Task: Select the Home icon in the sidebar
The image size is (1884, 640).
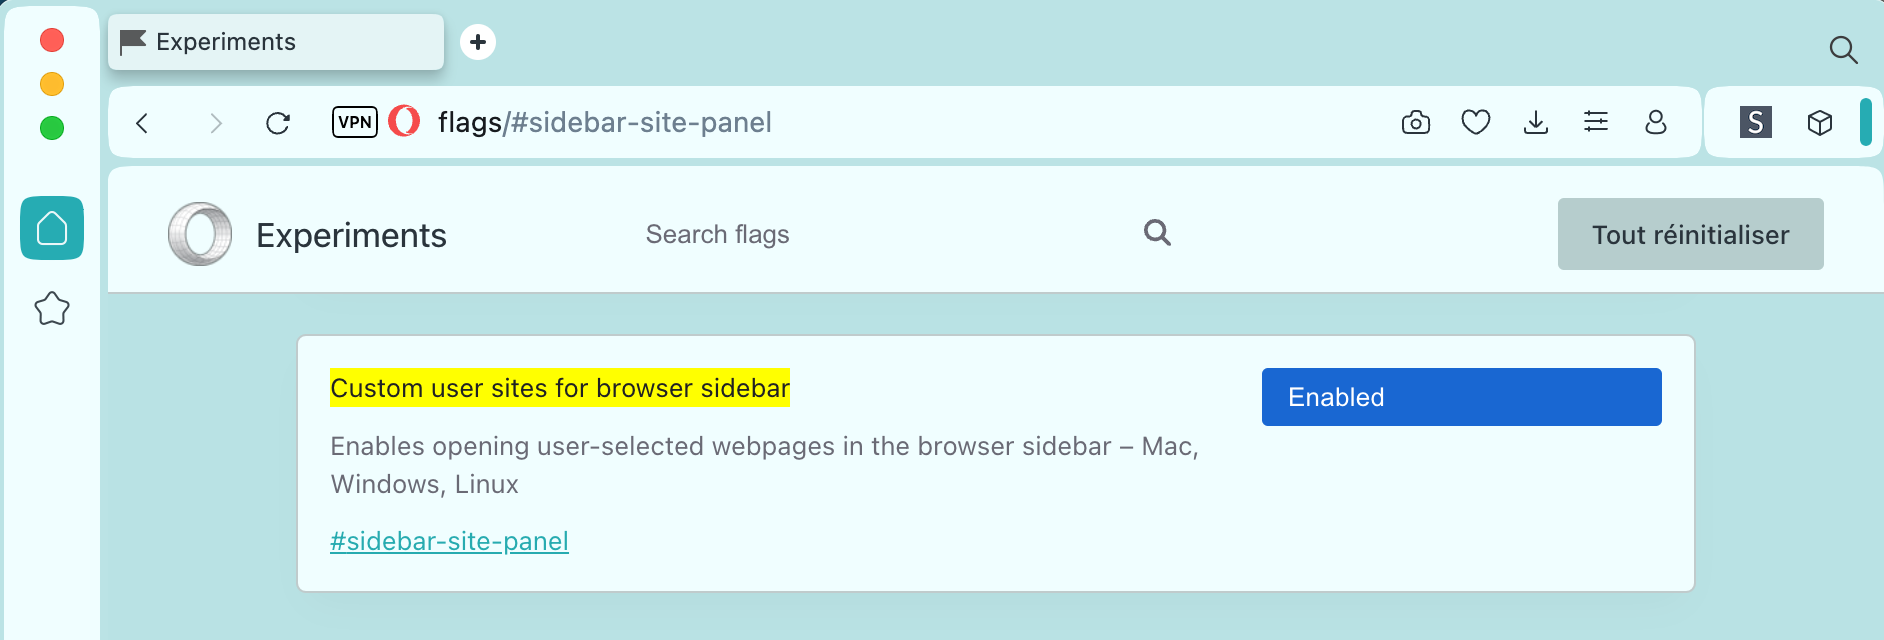Action: (x=52, y=229)
